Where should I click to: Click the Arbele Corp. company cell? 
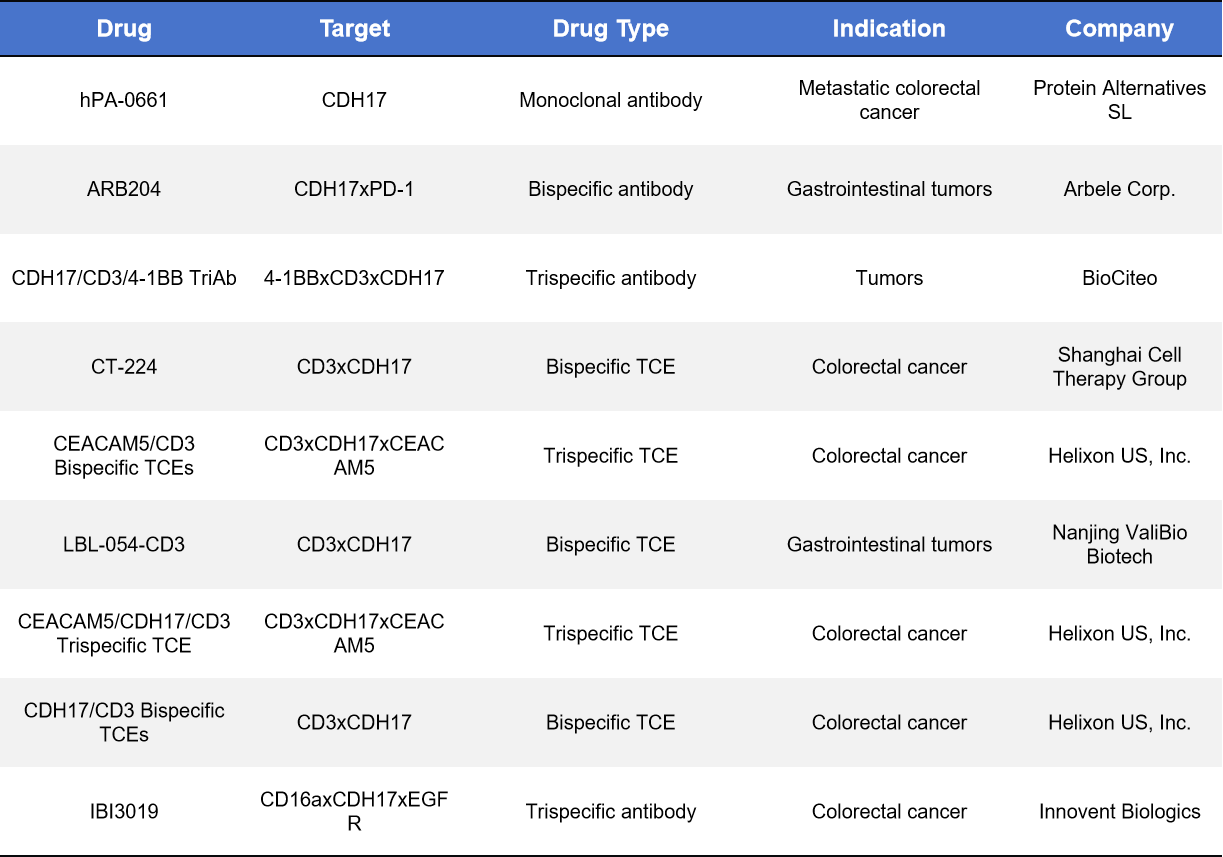coord(1119,189)
